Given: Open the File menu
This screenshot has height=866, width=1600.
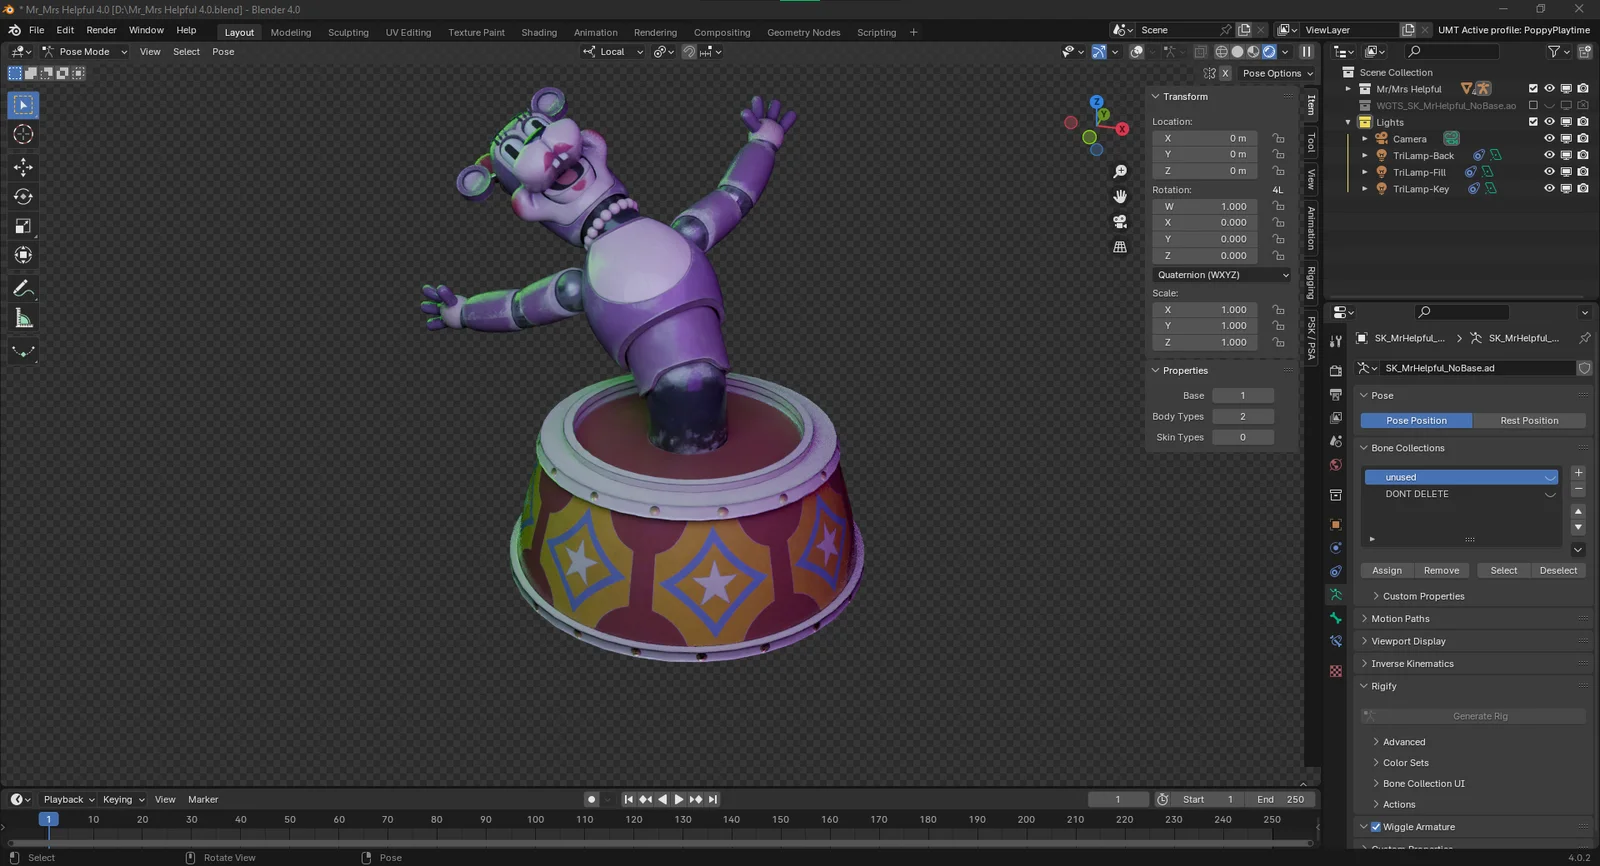Looking at the screenshot, I should [36, 30].
